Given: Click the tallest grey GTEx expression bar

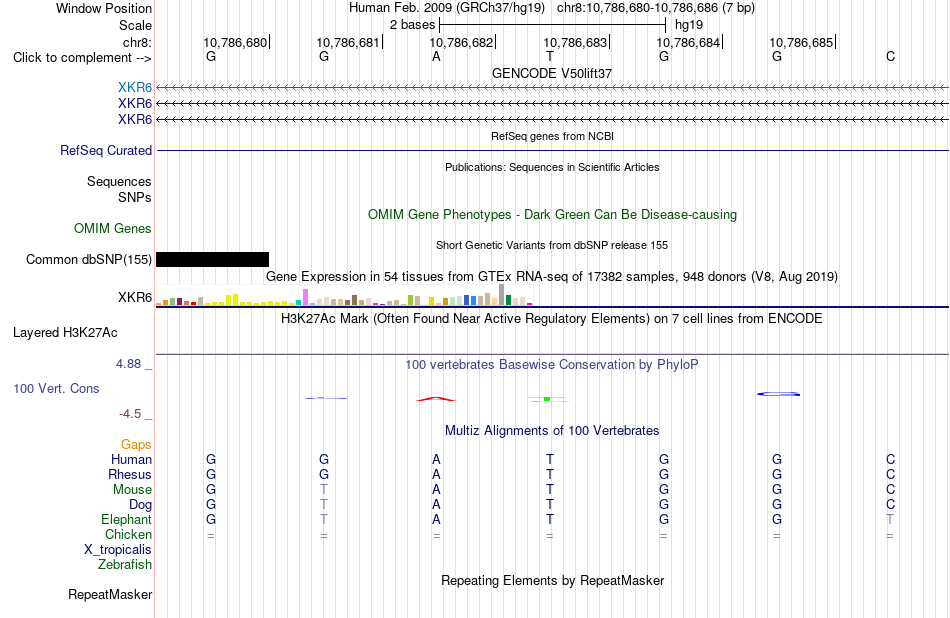Looking at the screenshot, I should (502, 294).
